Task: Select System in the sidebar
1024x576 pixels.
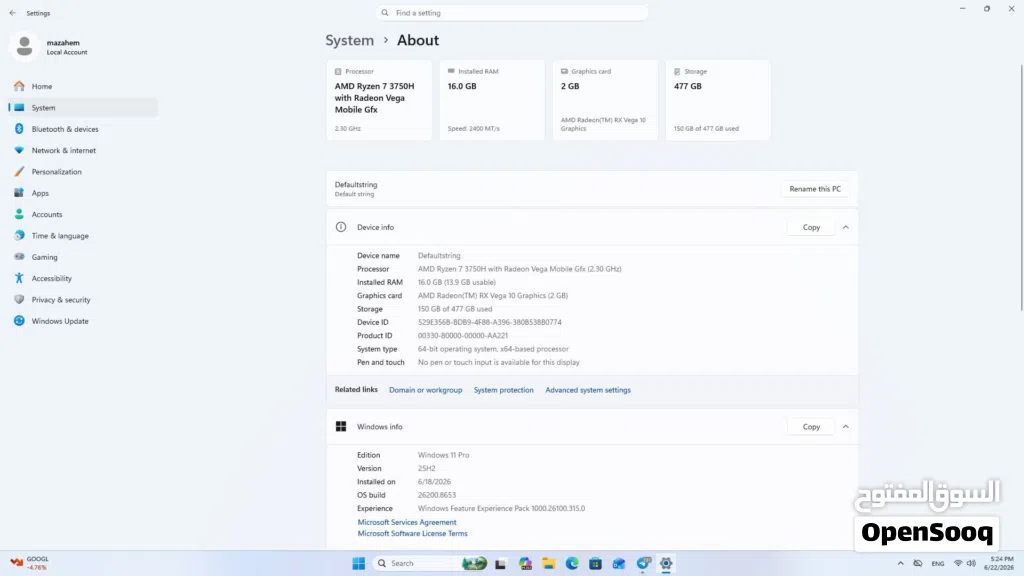Action: (x=83, y=108)
